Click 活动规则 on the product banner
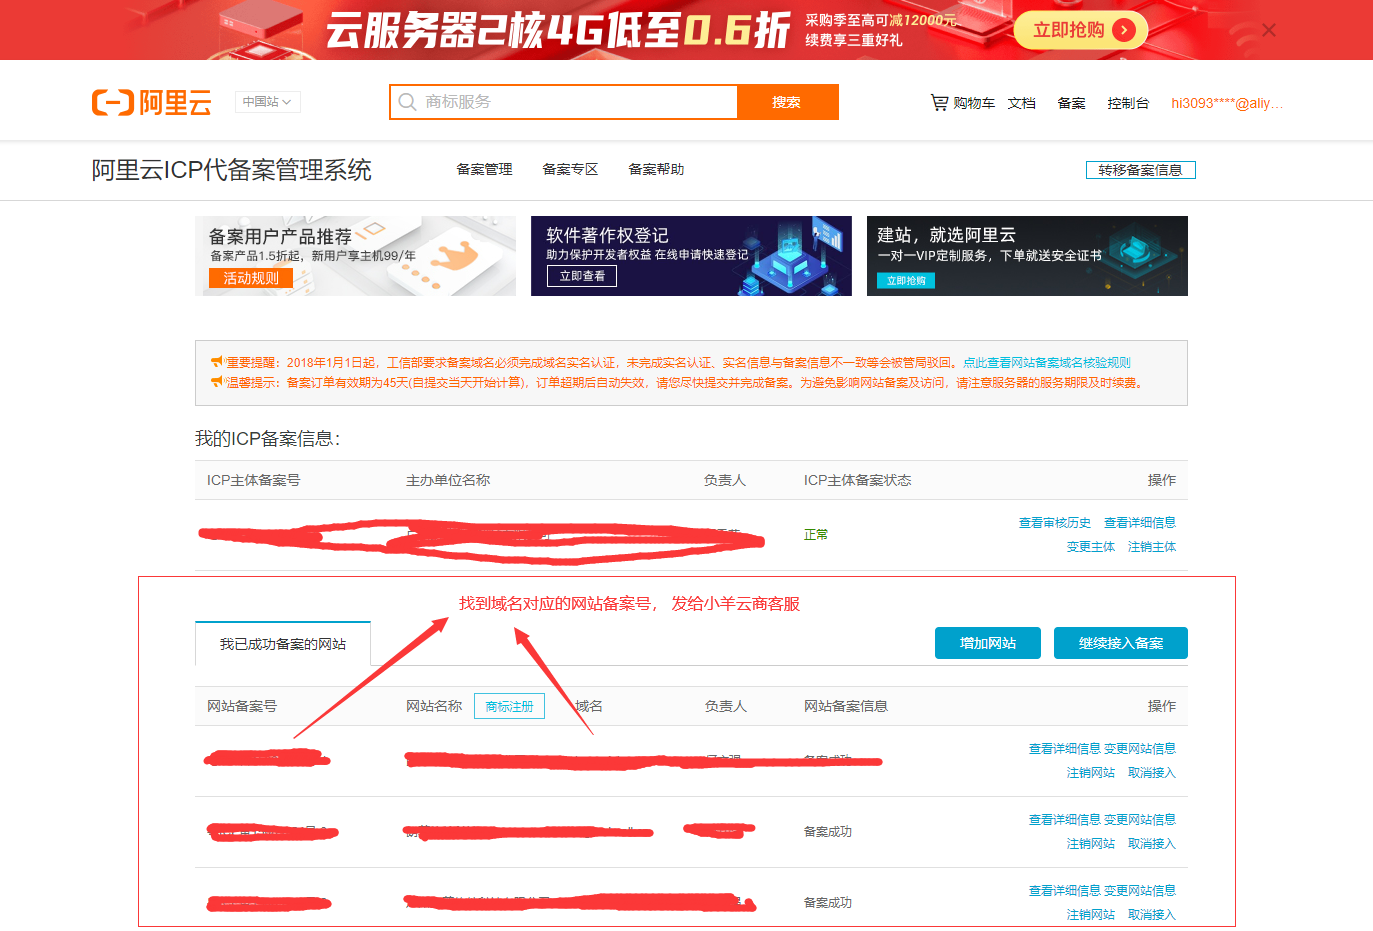Viewport: 1373px width, 931px height. (x=251, y=278)
